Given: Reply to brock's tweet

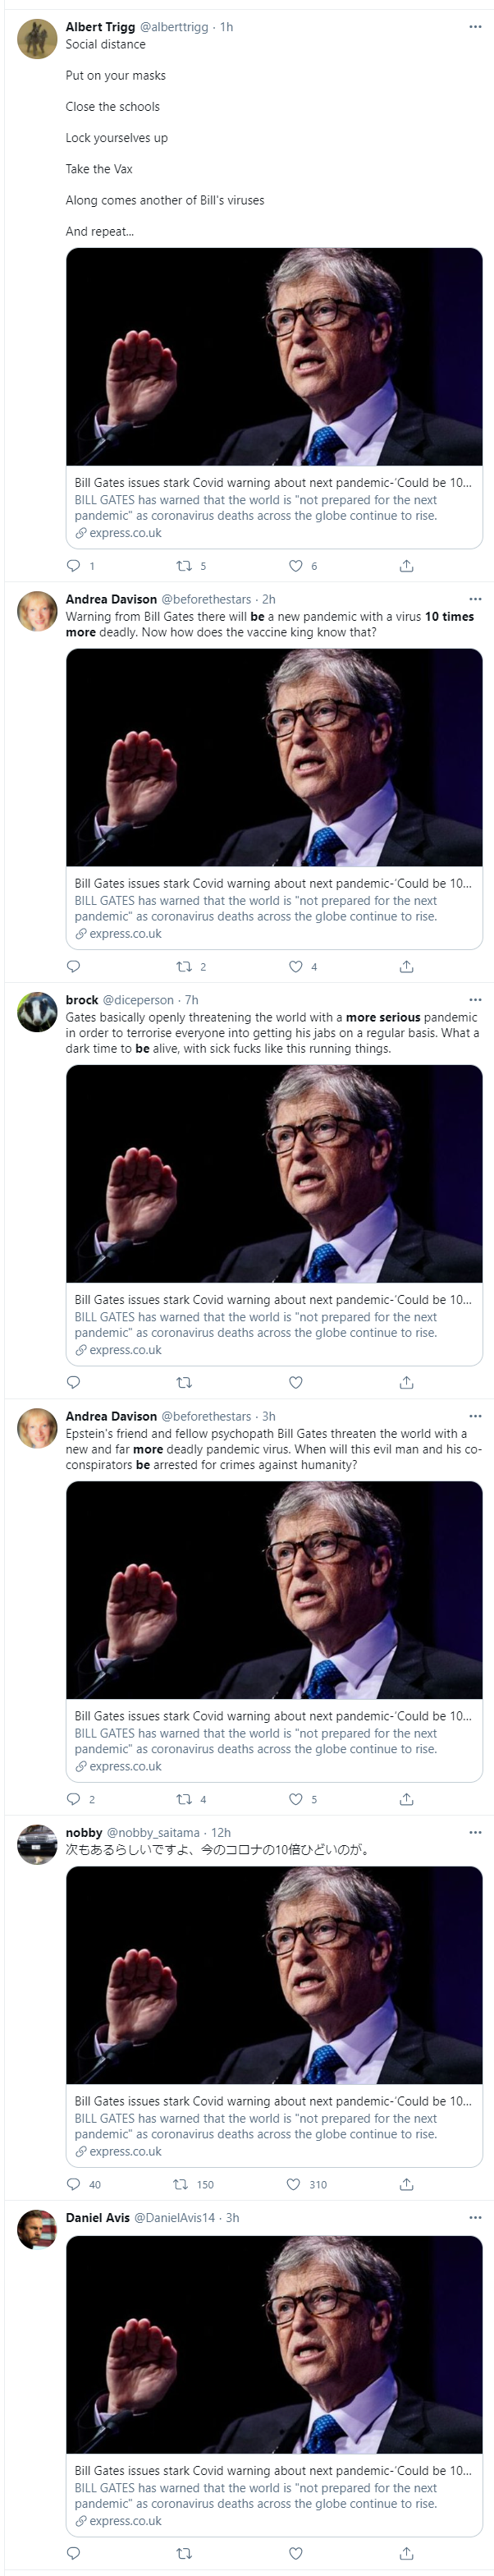Looking at the screenshot, I should (73, 1383).
